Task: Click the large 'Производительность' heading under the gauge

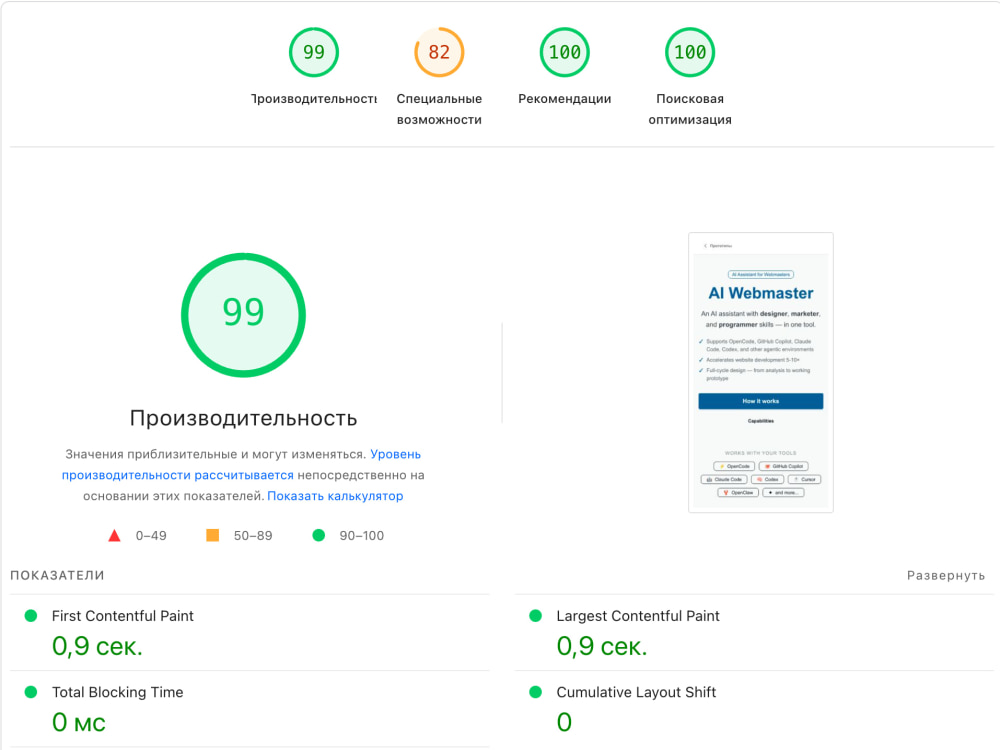Action: tap(243, 418)
